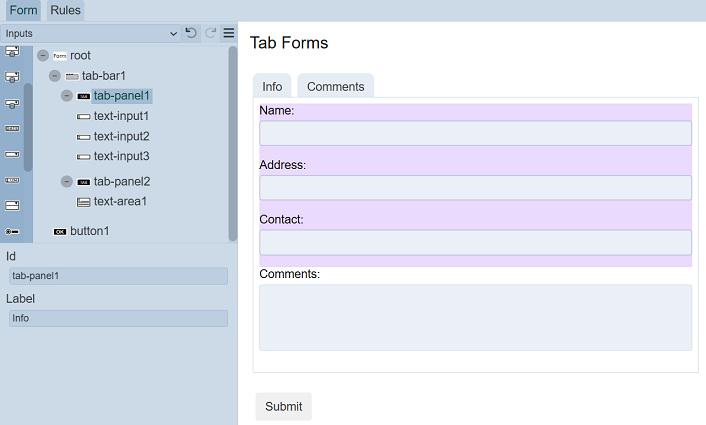Click the text-area1 node icon
Viewport: 706px width, 425px height.
(84, 202)
